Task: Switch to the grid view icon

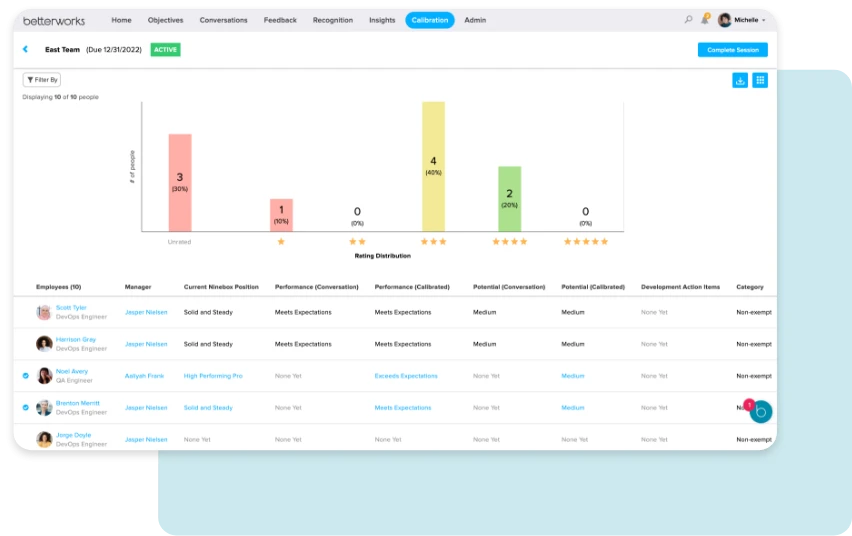Action: coord(760,80)
